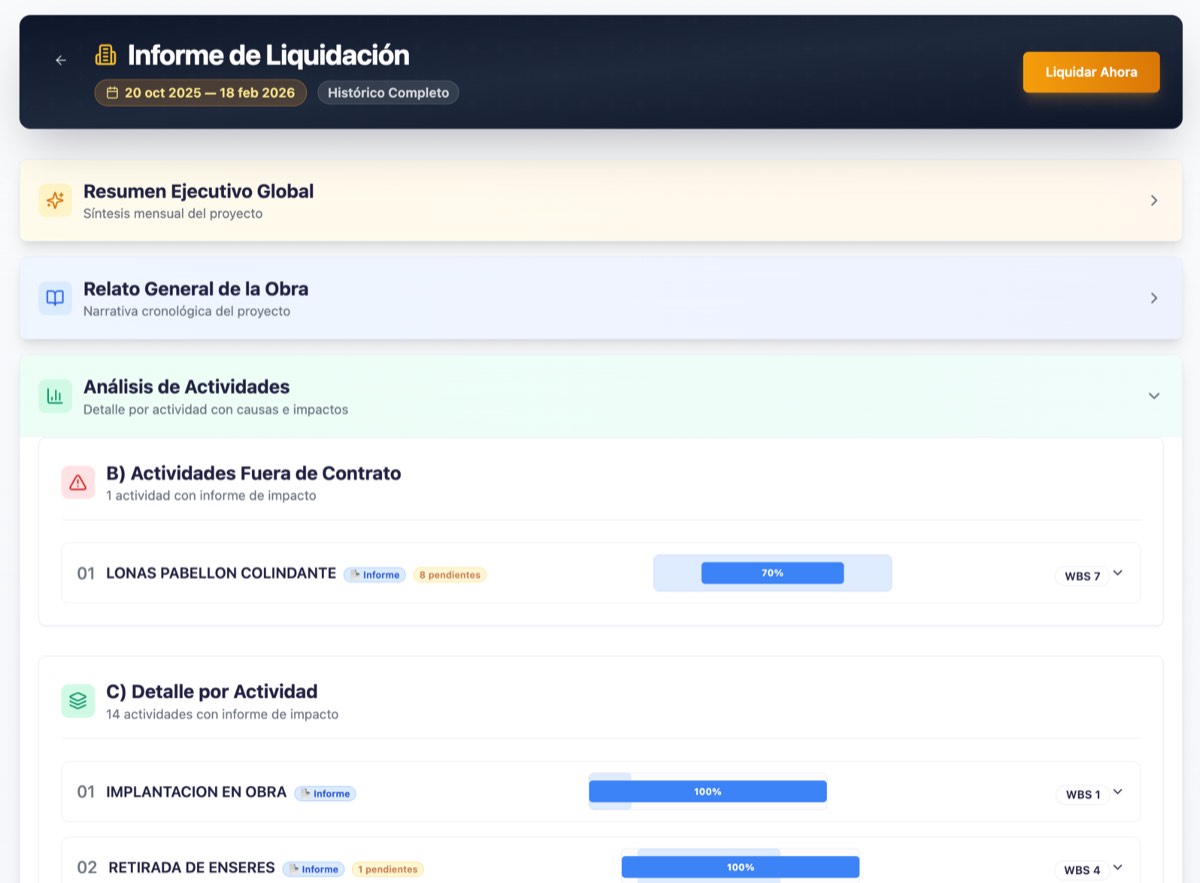1200x883 pixels.
Task: Collapse the Análisis de Actividades section chevron
Action: pos(1154,396)
